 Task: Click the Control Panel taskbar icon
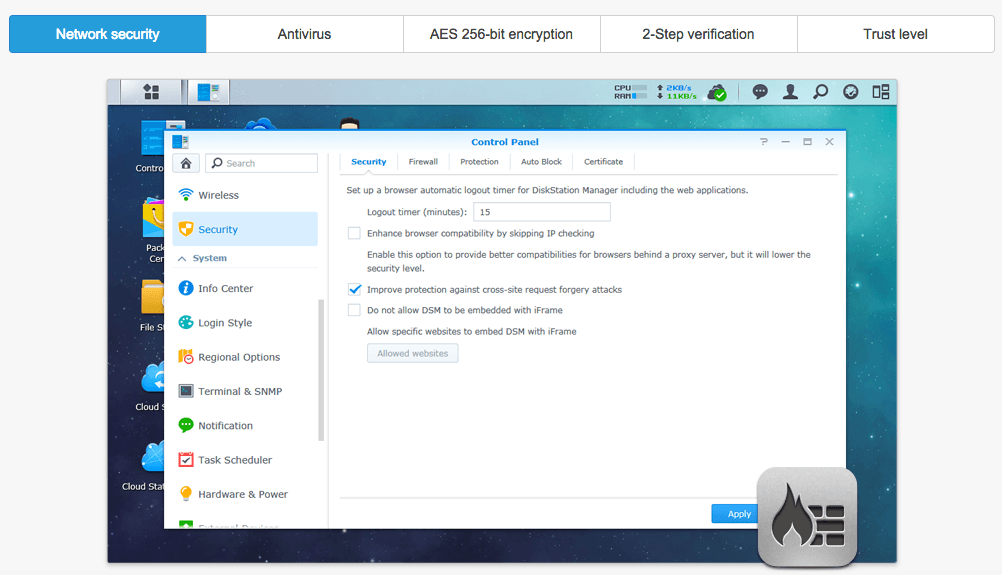[x=208, y=92]
